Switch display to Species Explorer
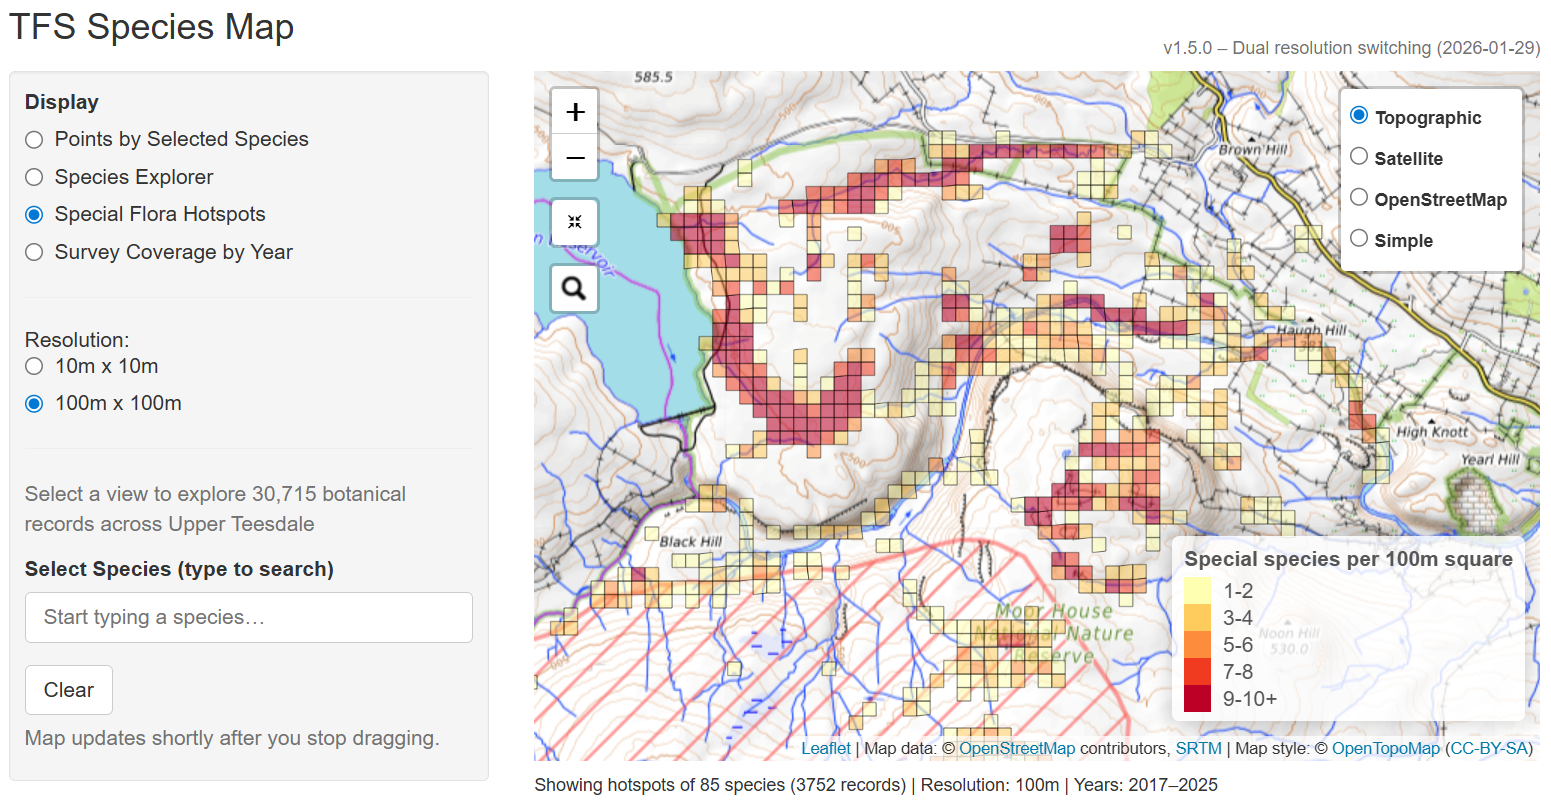 coord(33,177)
